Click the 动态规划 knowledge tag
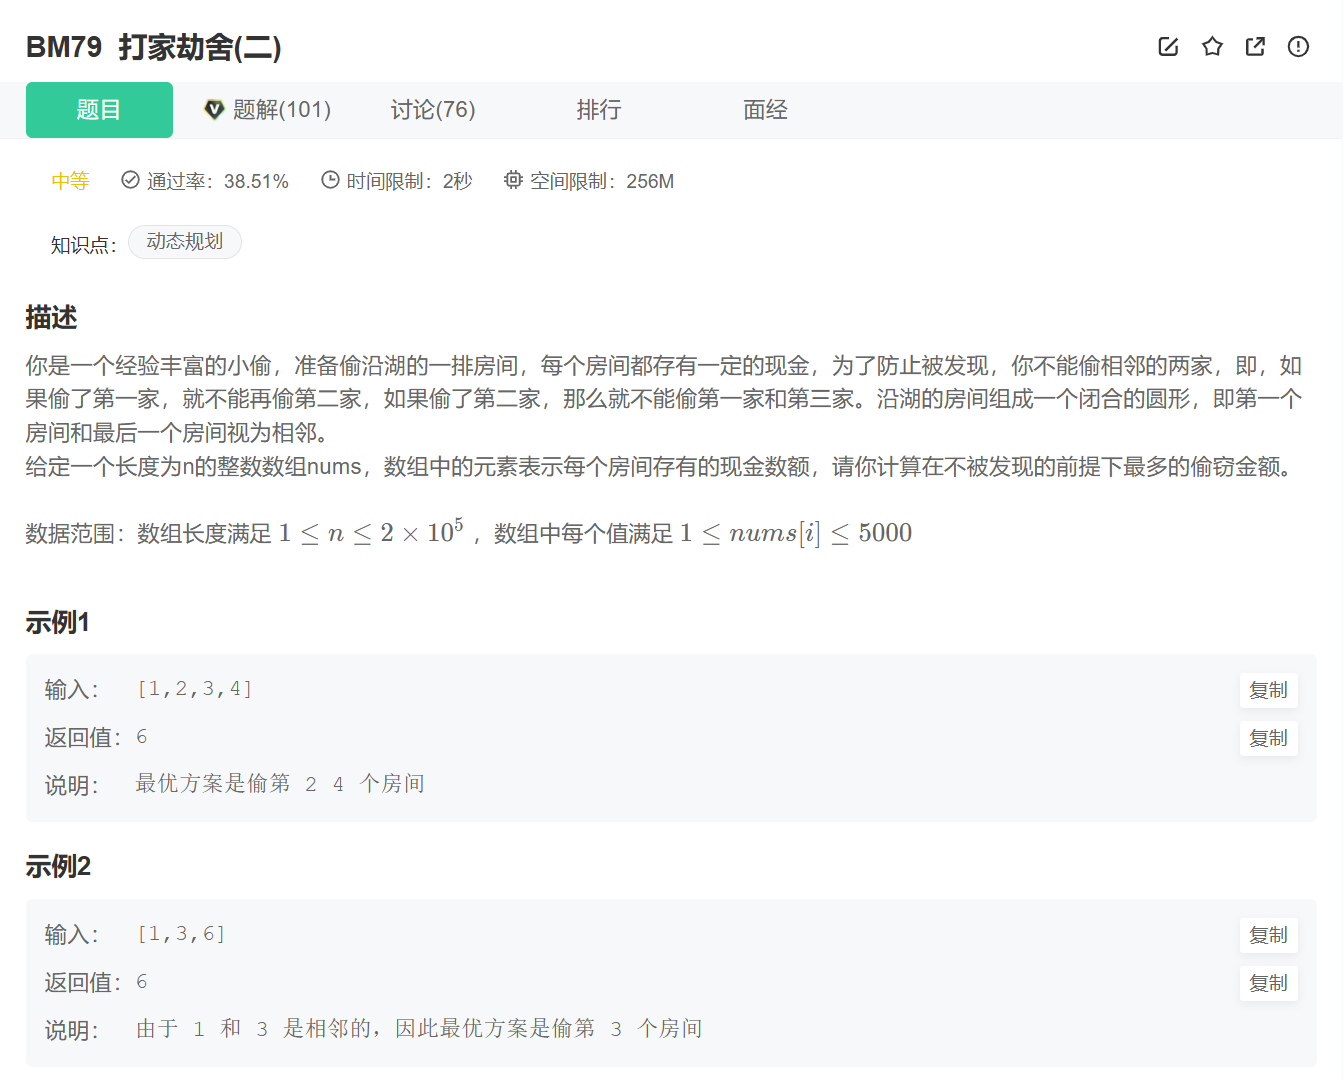The width and height of the screenshot is (1343, 1082). [185, 242]
